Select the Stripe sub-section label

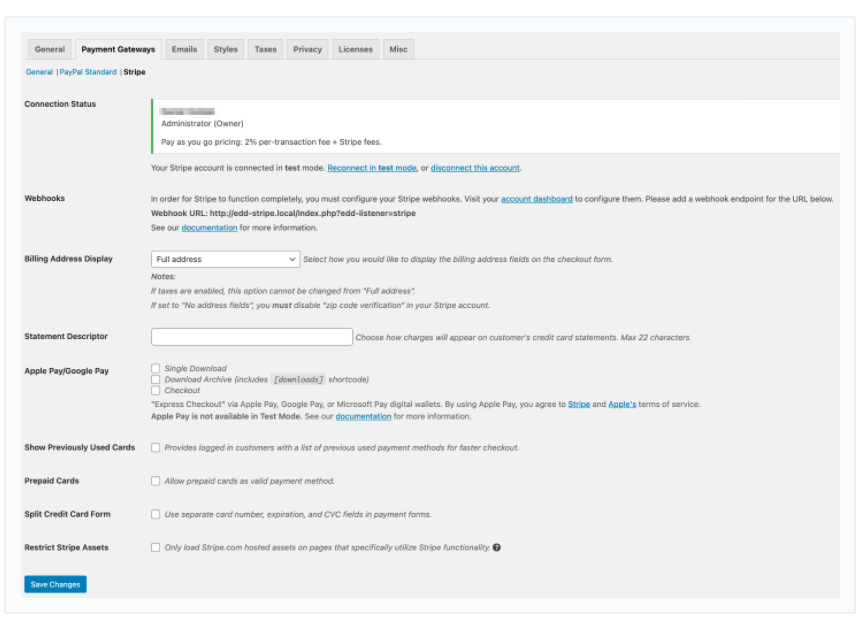[x=134, y=72]
